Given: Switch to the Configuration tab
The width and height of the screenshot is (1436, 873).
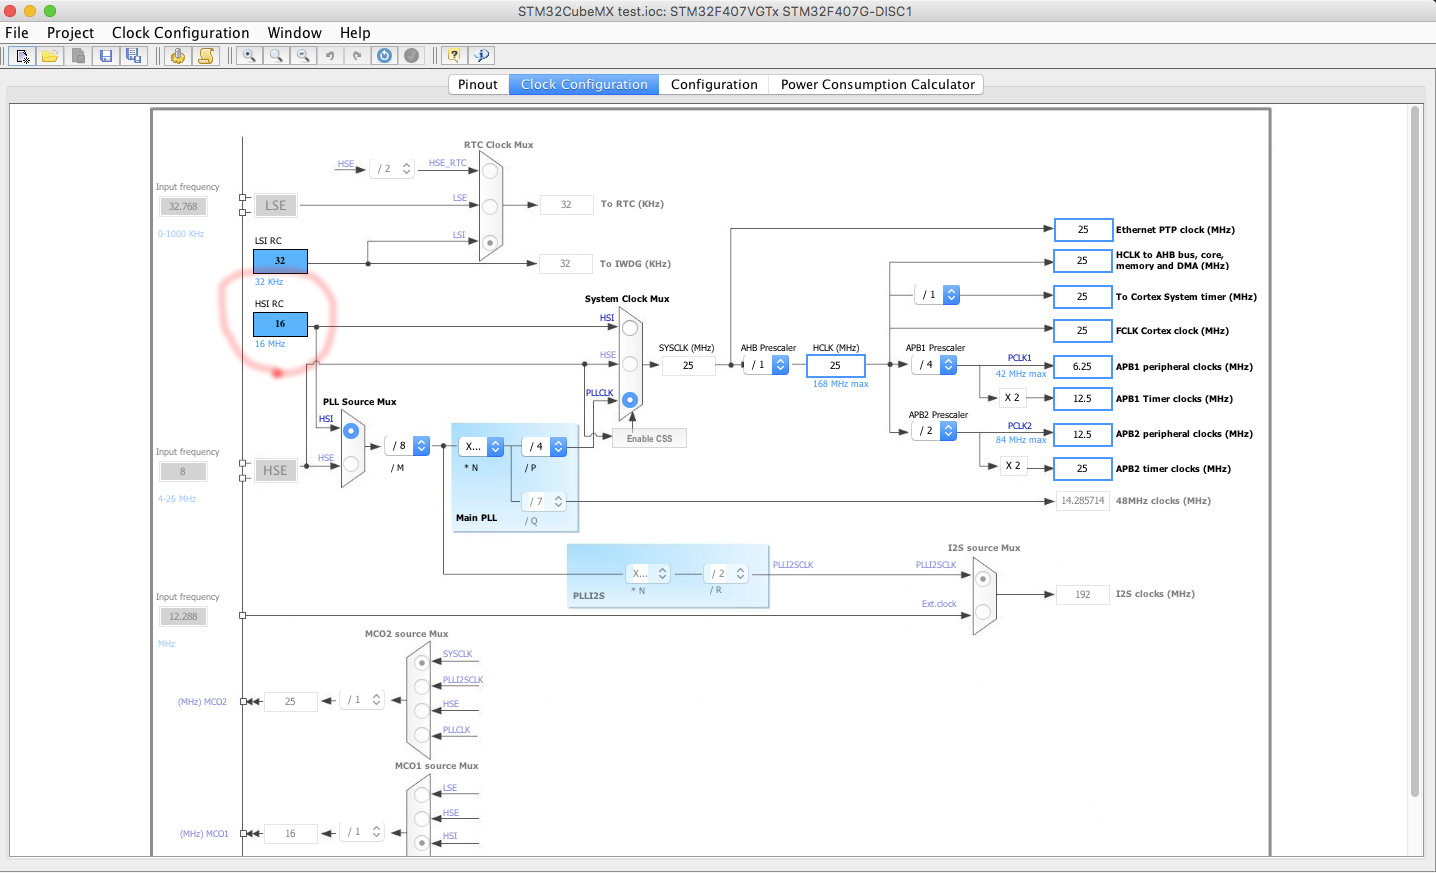Looking at the screenshot, I should [714, 84].
